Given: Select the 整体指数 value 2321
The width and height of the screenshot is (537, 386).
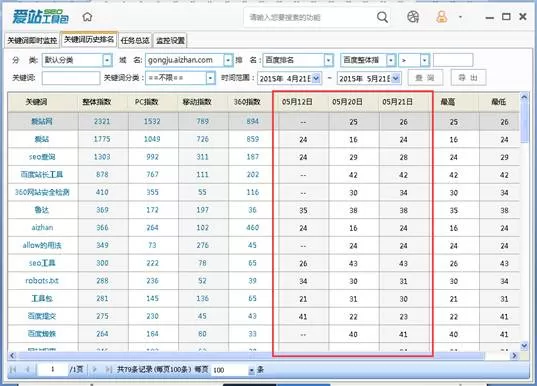Looking at the screenshot, I should 102,121.
